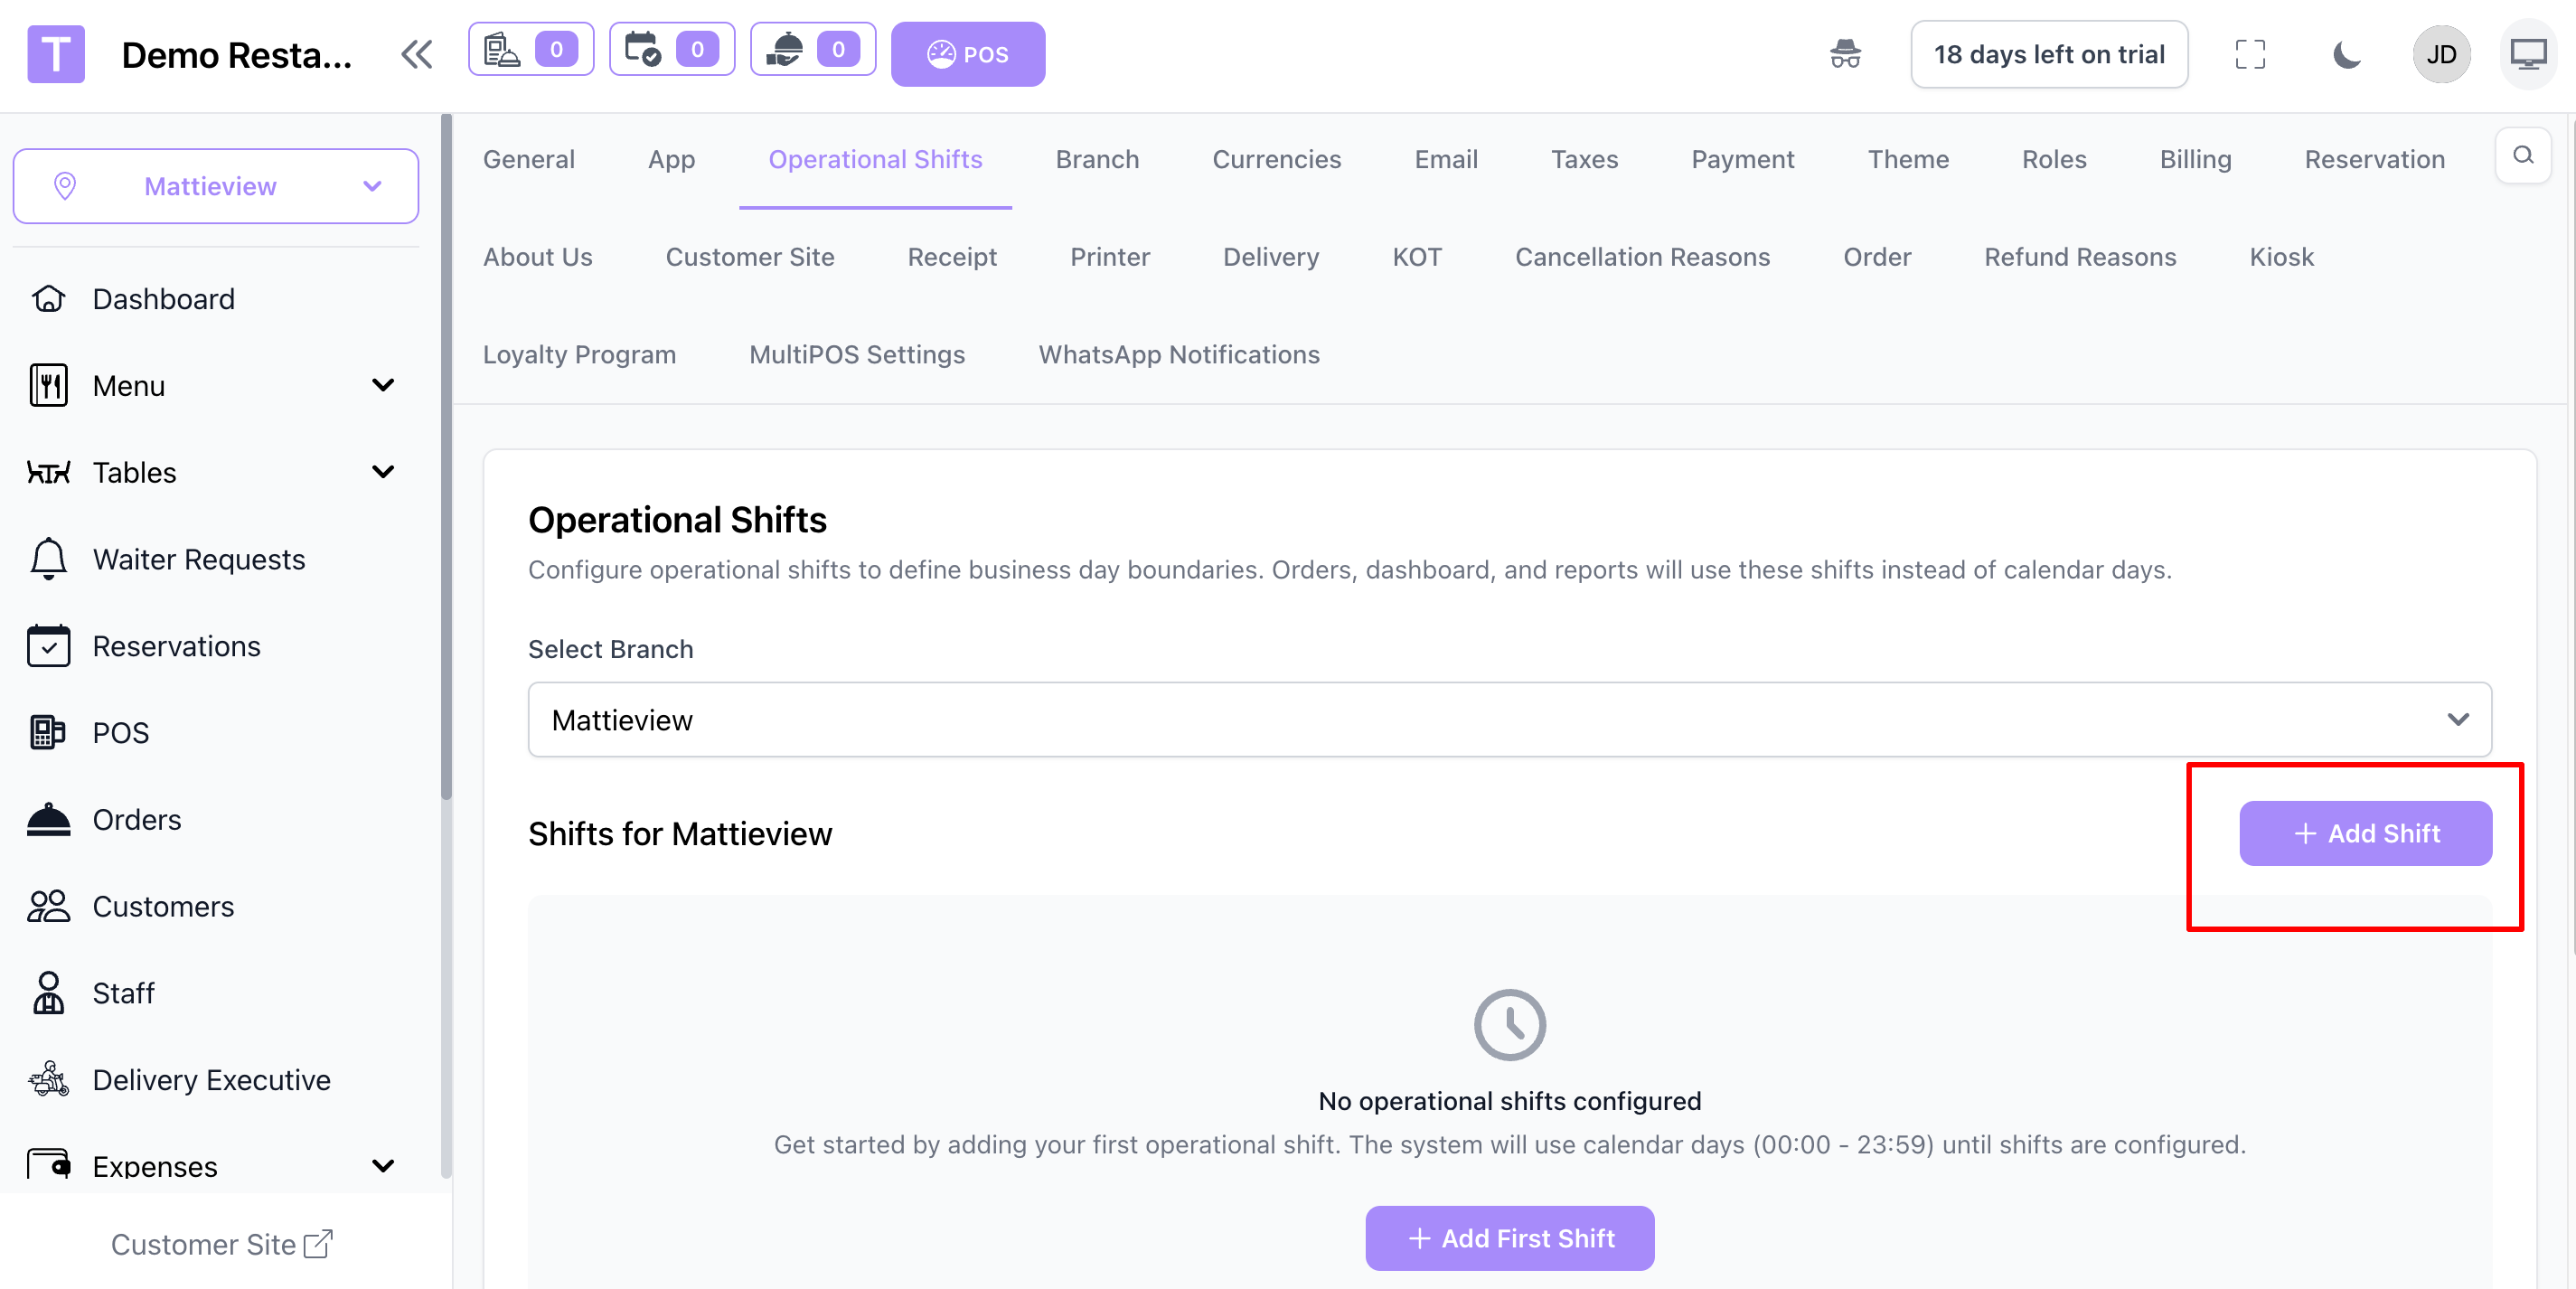
Task: Open Select Branch dropdown
Action: (x=1509, y=720)
